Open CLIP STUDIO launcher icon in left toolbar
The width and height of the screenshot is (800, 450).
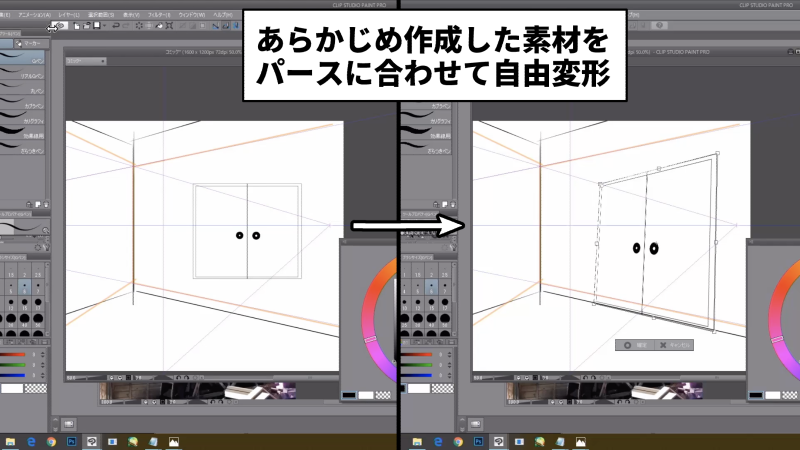[61, 26]
